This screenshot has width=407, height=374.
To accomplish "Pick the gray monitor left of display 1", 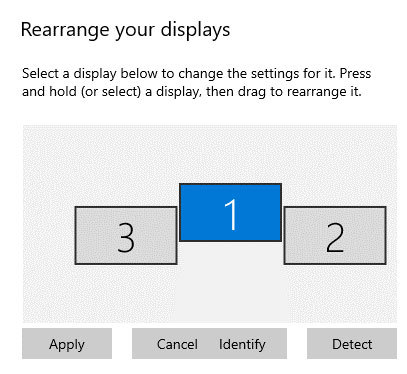I will 126,235.
